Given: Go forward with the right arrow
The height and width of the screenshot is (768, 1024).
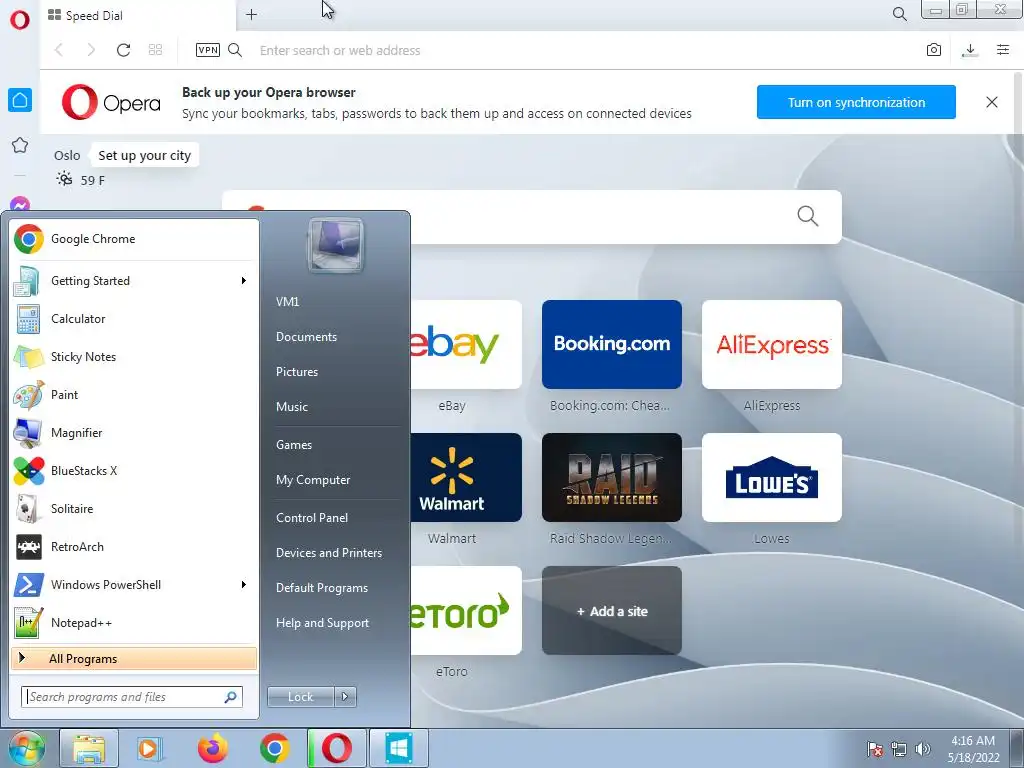Looking at the screenshot, I should 91,50.
